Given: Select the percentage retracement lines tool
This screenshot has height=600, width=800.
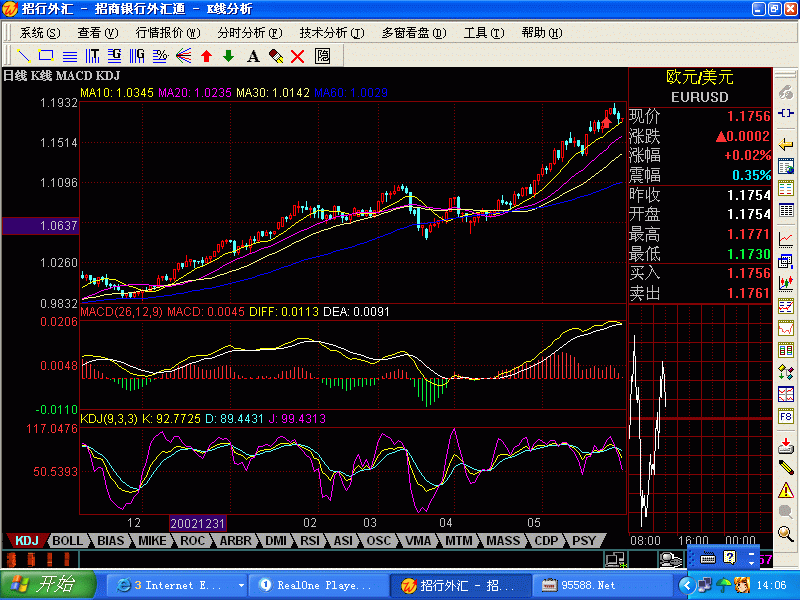Looking at the screenshot, I should coord(160,56).
